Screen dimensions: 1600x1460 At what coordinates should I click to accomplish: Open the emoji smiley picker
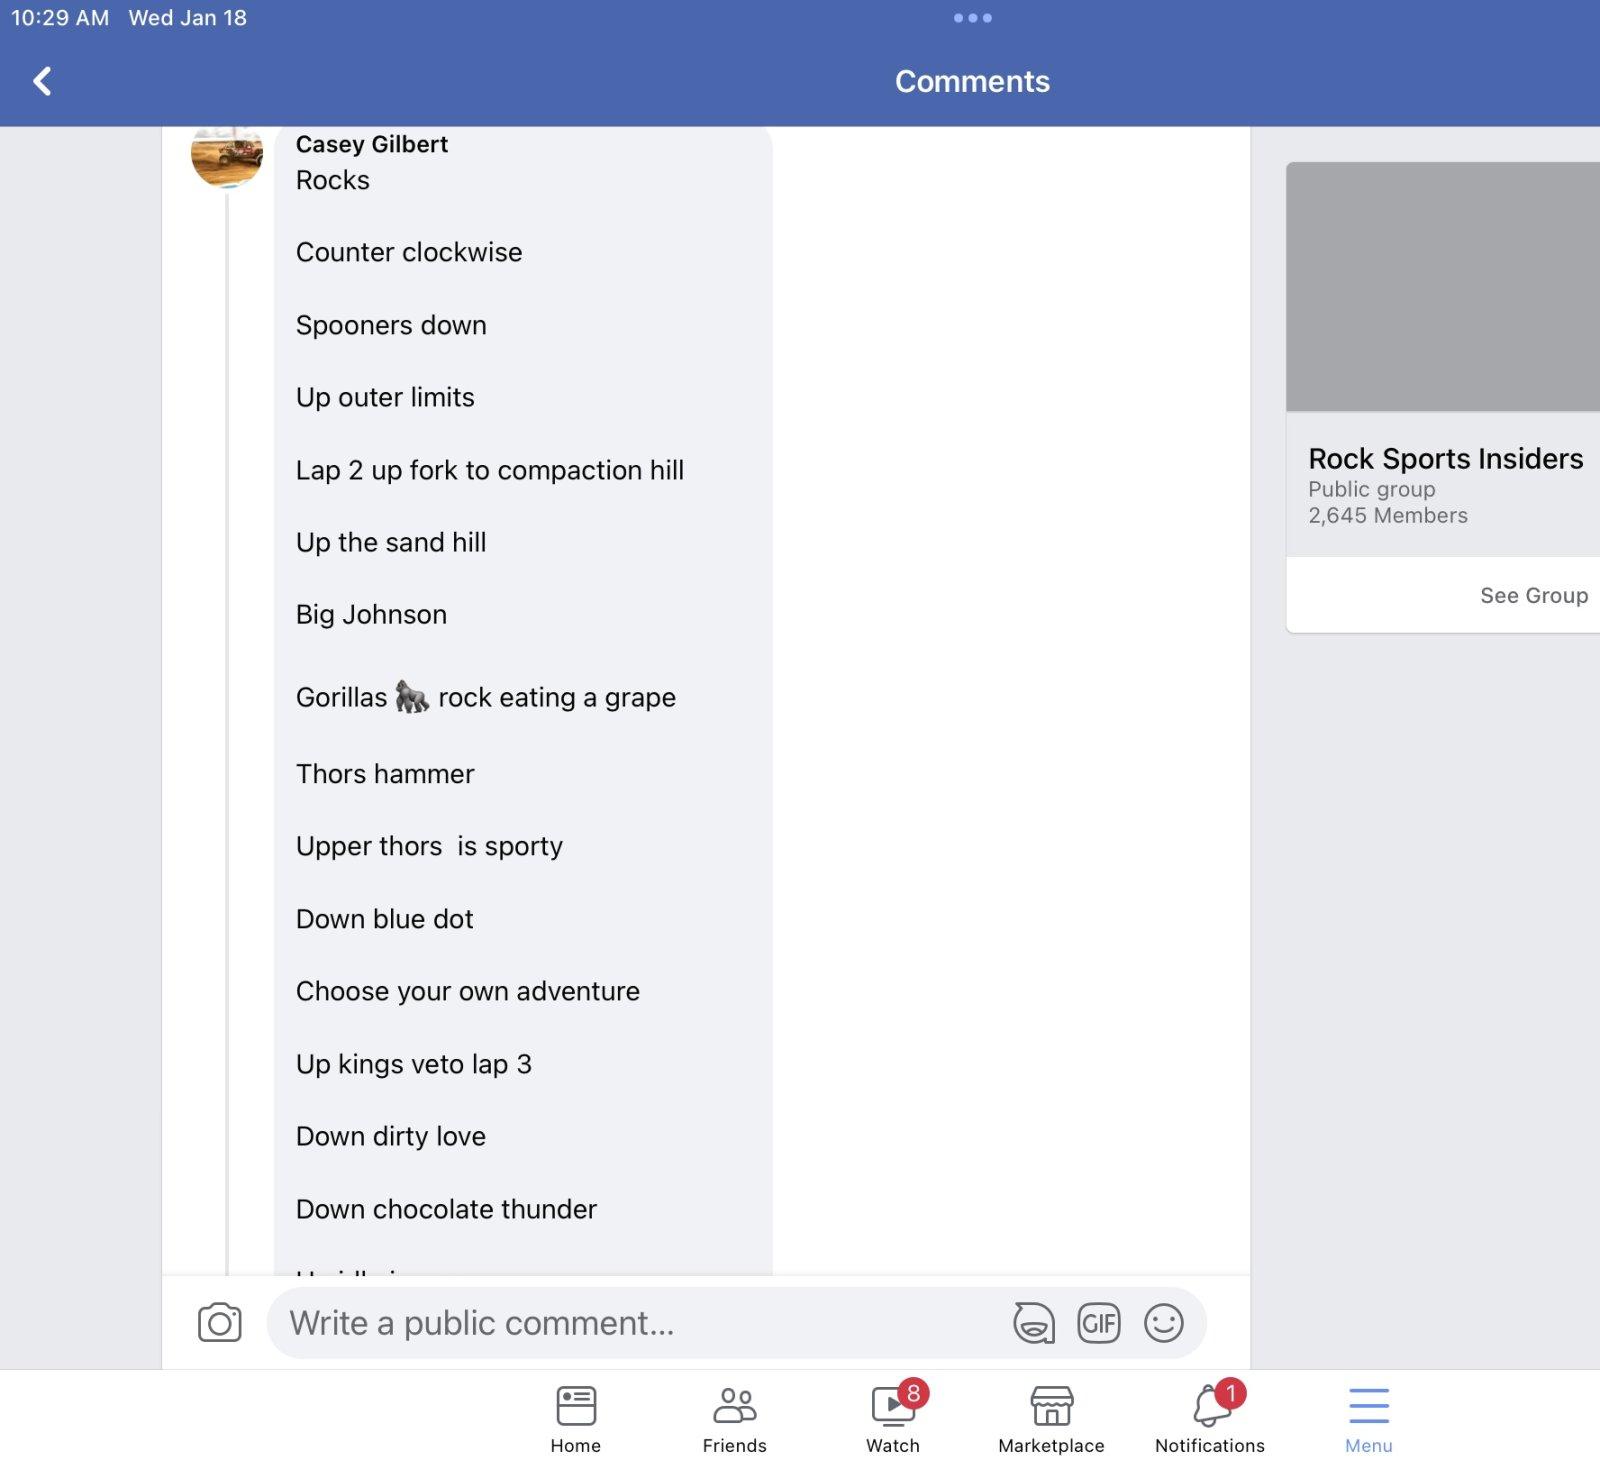pos(1163,1323)
